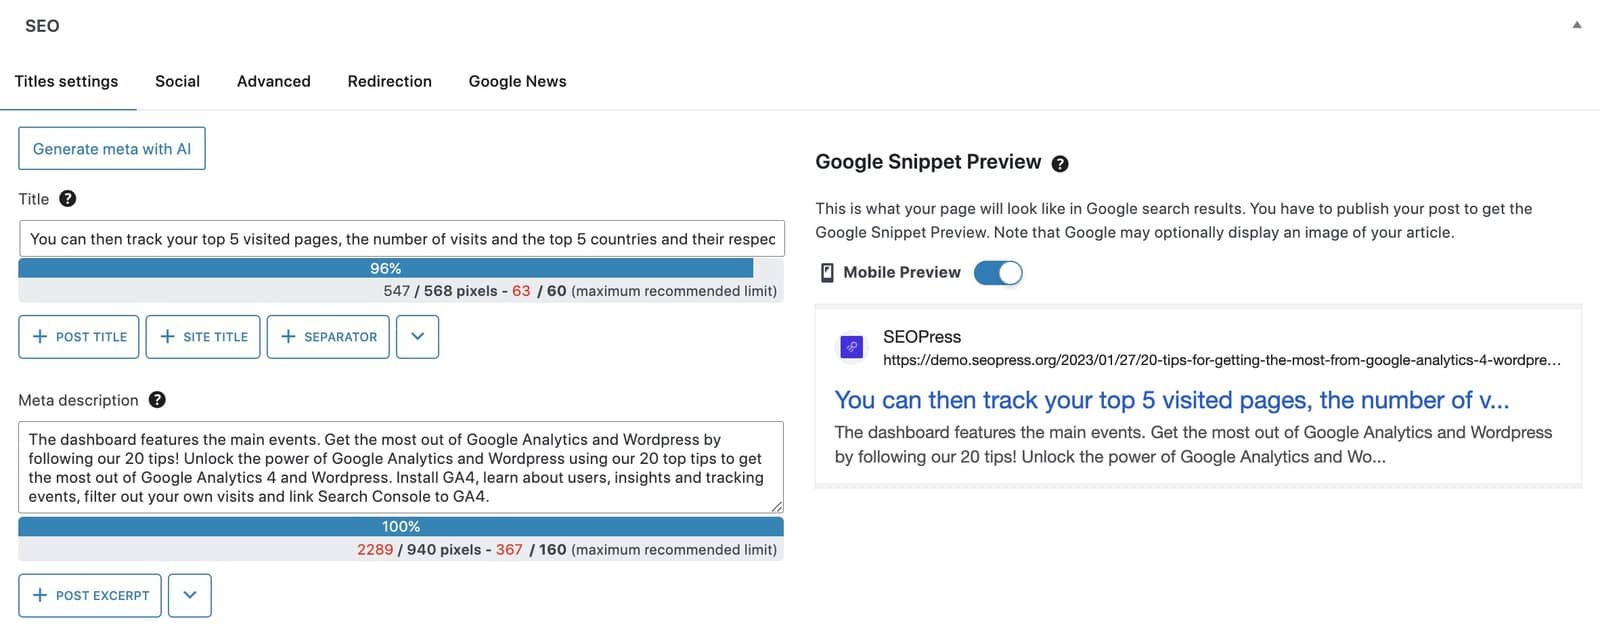This screenshot has height=642, width=1600.
Task: Open the Redirection tab
Action: point(389,81)
